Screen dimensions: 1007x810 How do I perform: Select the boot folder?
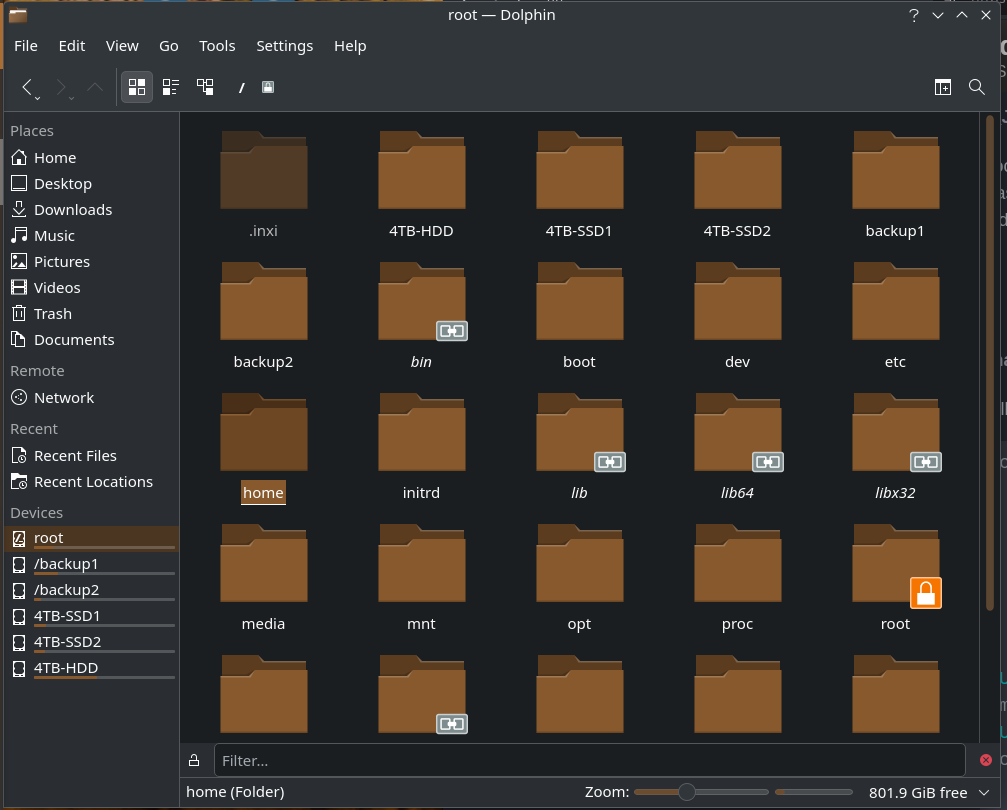tap(579, 301)
